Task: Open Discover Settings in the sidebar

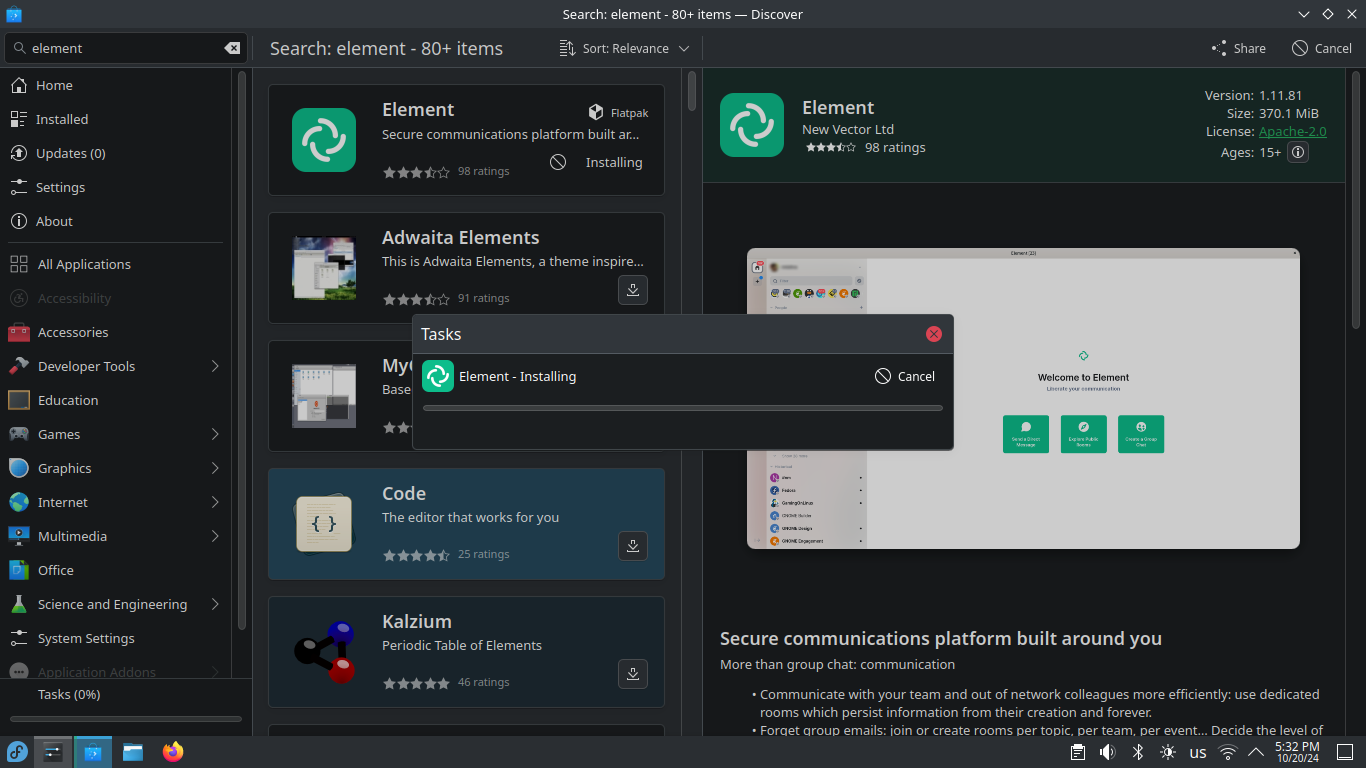Action: 116,187
